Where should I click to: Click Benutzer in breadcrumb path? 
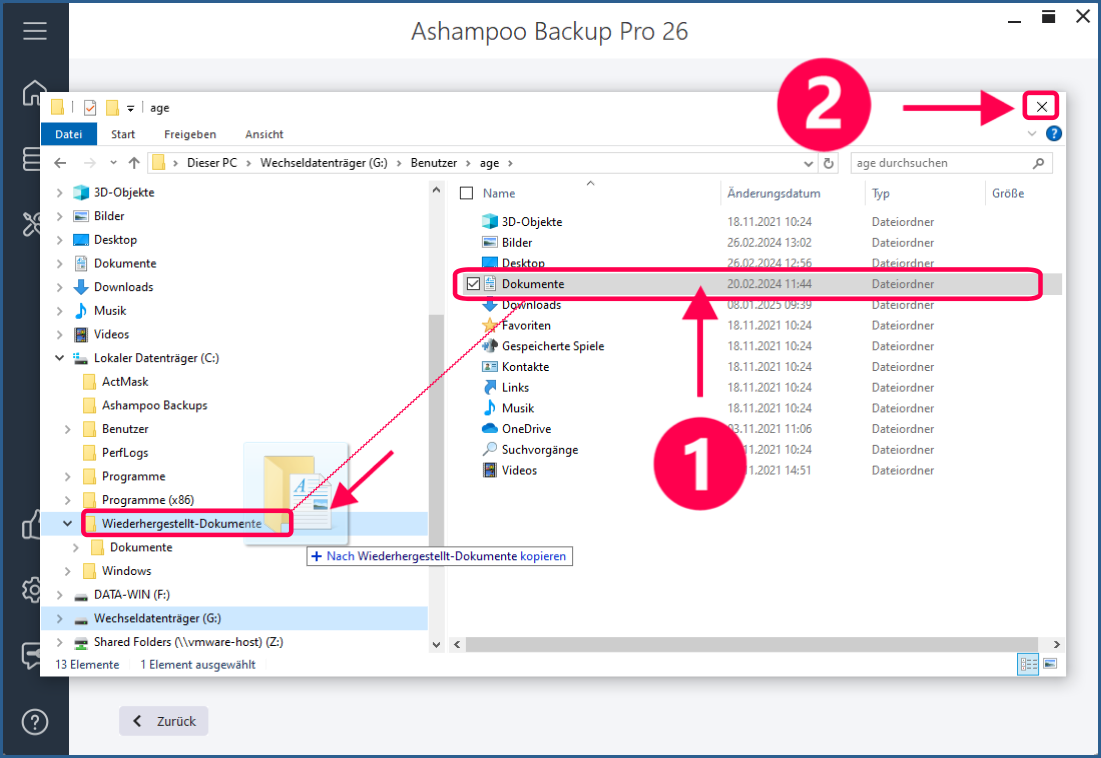[x=433, y=163]
